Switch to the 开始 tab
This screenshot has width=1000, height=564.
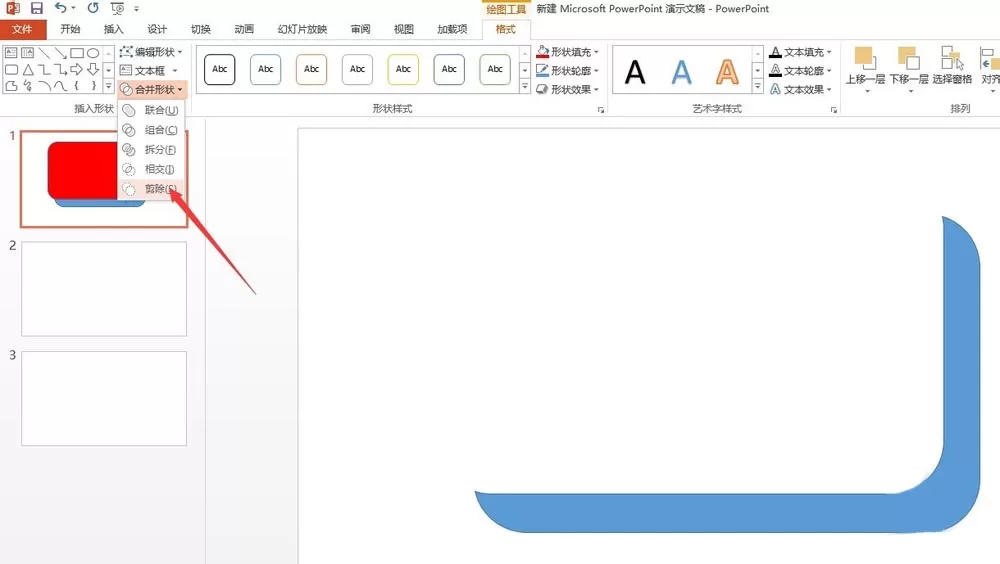70,29
